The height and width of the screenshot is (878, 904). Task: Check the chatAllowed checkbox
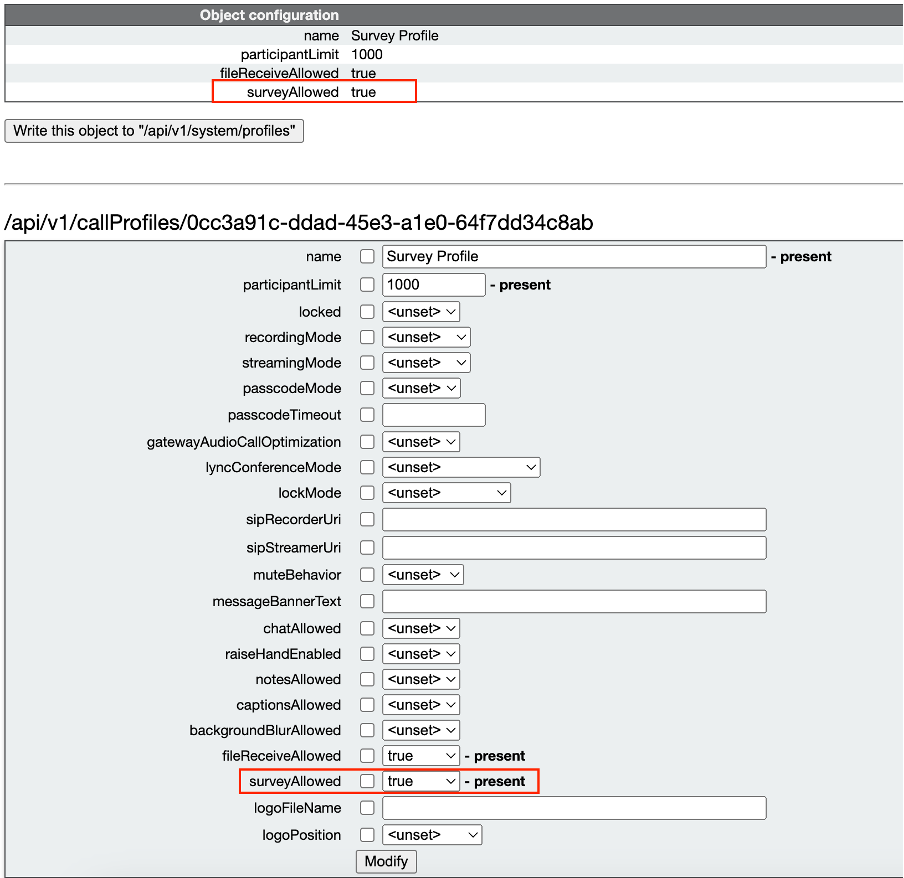coord(367,628)
